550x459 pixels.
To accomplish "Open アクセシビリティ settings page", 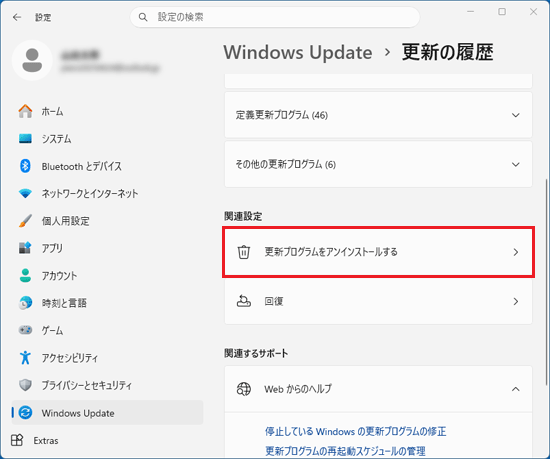I will [70, 358].
